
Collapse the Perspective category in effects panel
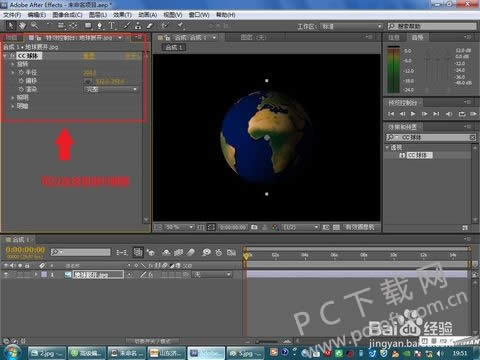click(387, 147)
